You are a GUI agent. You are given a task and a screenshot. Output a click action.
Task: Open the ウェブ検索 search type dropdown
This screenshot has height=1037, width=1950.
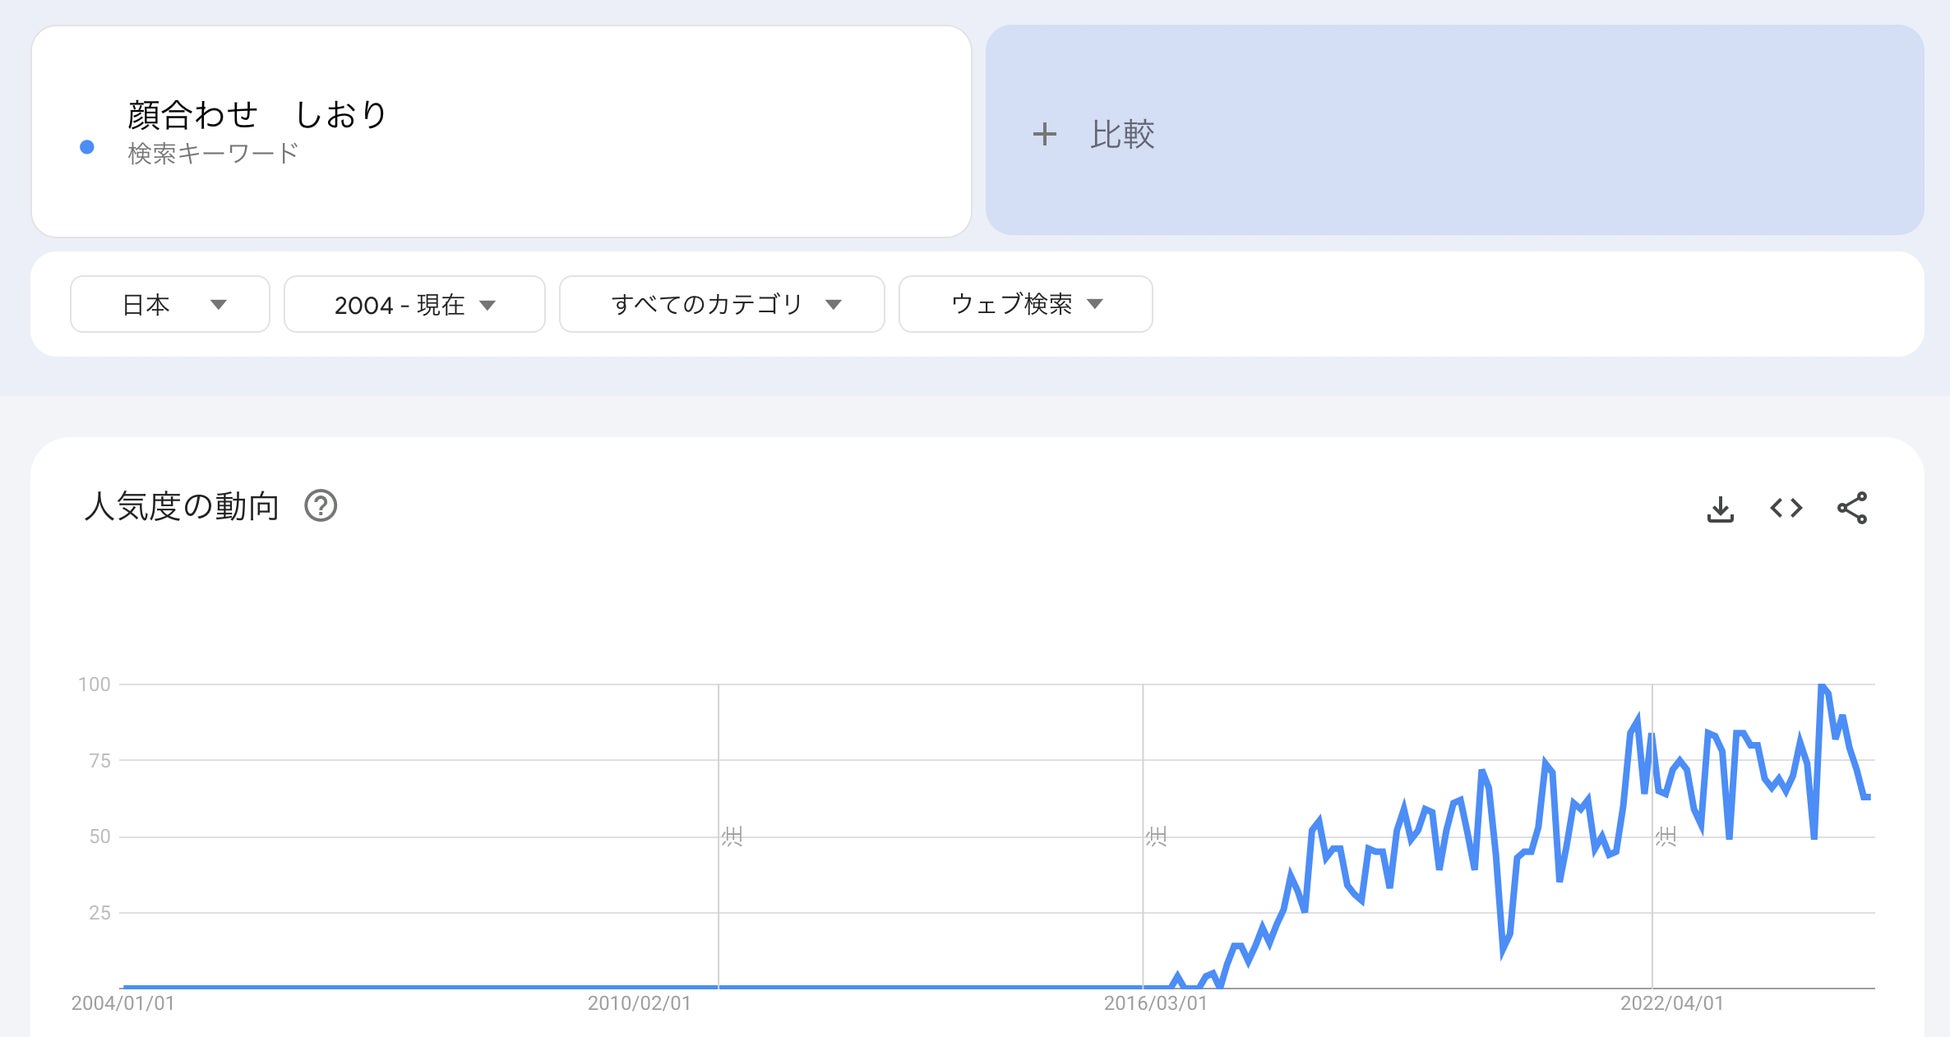[1025, 304]
